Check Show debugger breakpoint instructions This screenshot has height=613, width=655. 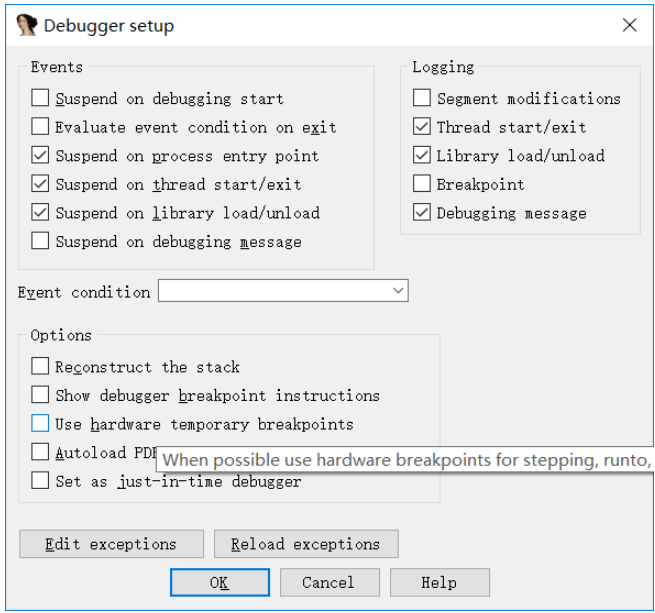[40, 395]
